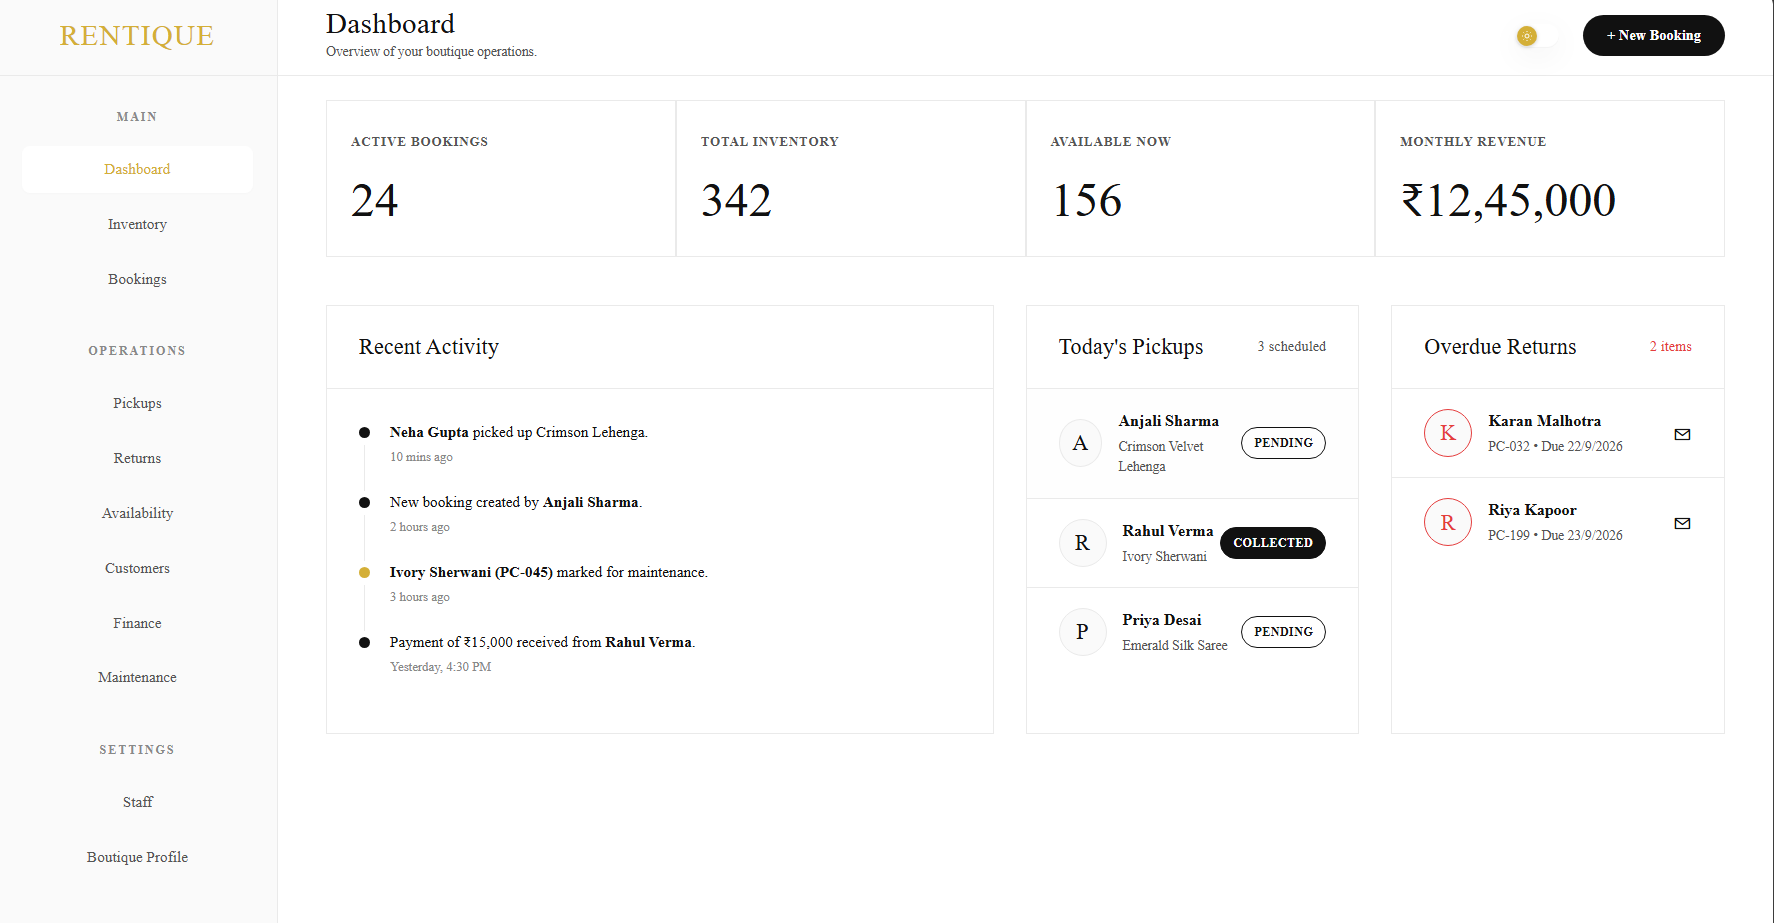Click Priya Desai's P avatar
The image size is (1774, 923).
tap(1082, 632)
